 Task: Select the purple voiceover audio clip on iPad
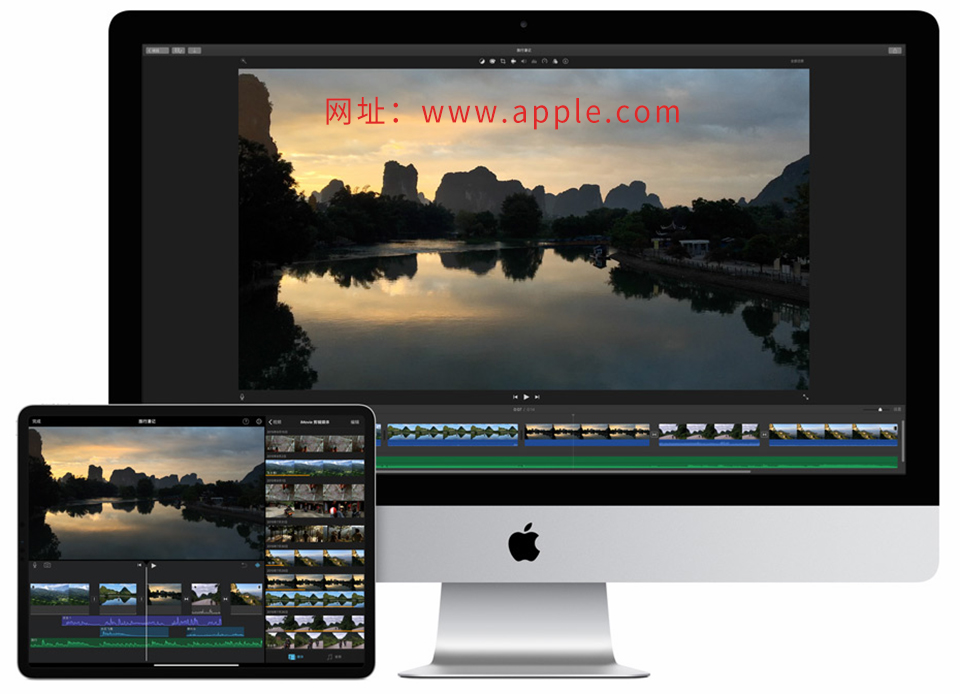(141, 621)
